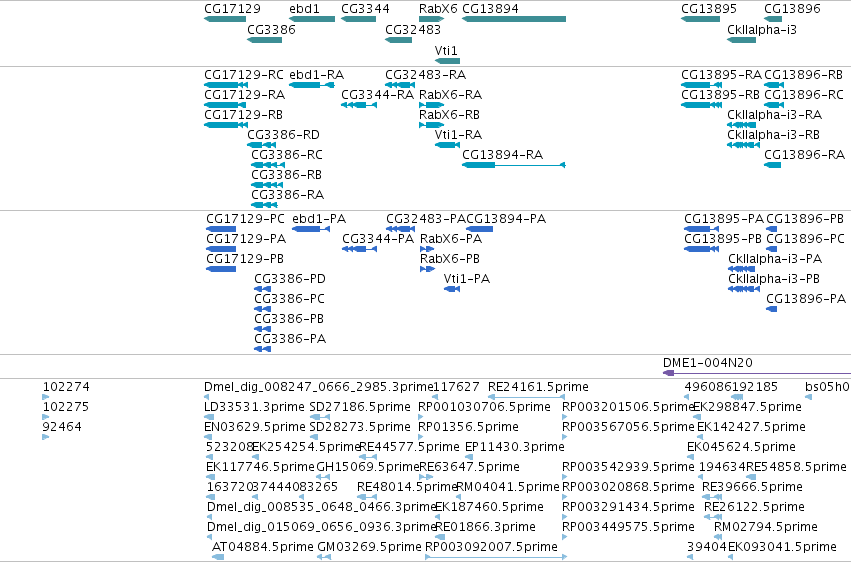Click the CkIIalpha-i3 gene label

click(x=762, y=29)
